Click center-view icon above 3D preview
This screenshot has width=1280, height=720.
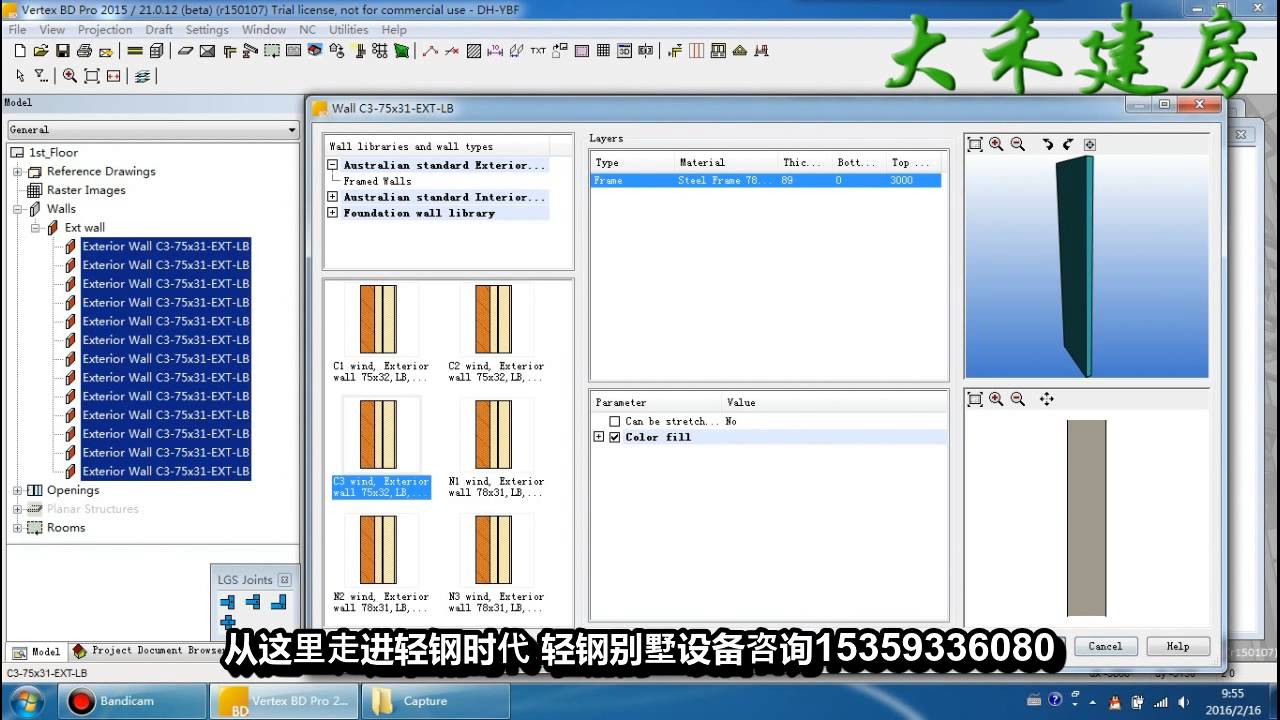coord(1090,144)
